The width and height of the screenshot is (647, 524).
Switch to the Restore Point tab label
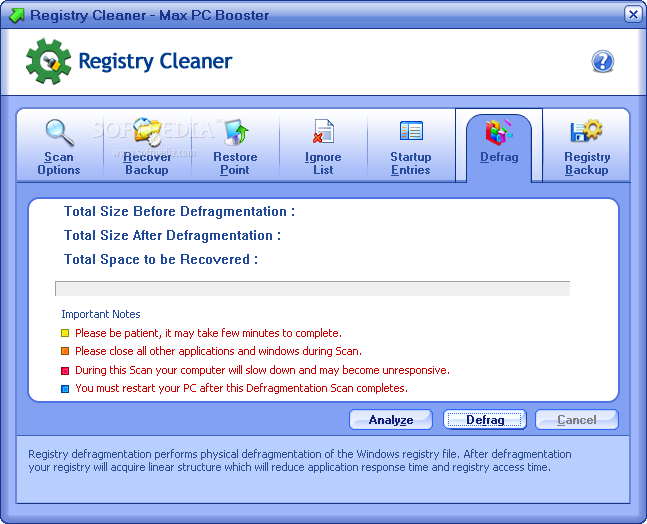point(235,163)
